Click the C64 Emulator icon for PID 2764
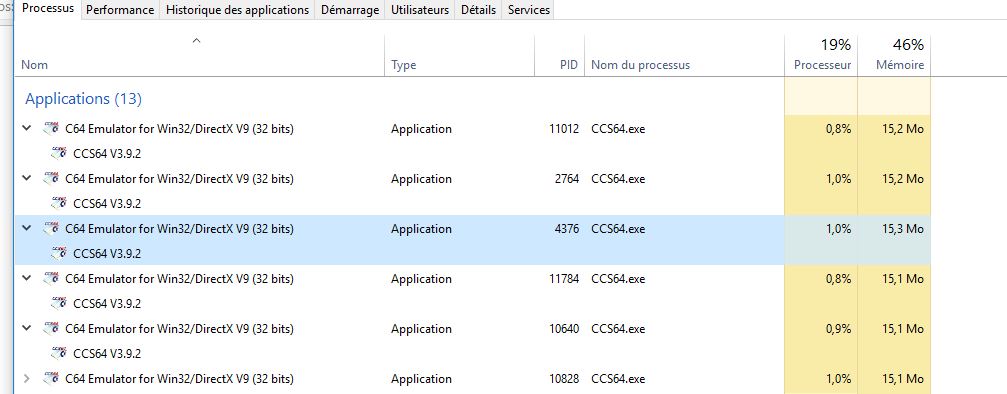 (51, 179)
